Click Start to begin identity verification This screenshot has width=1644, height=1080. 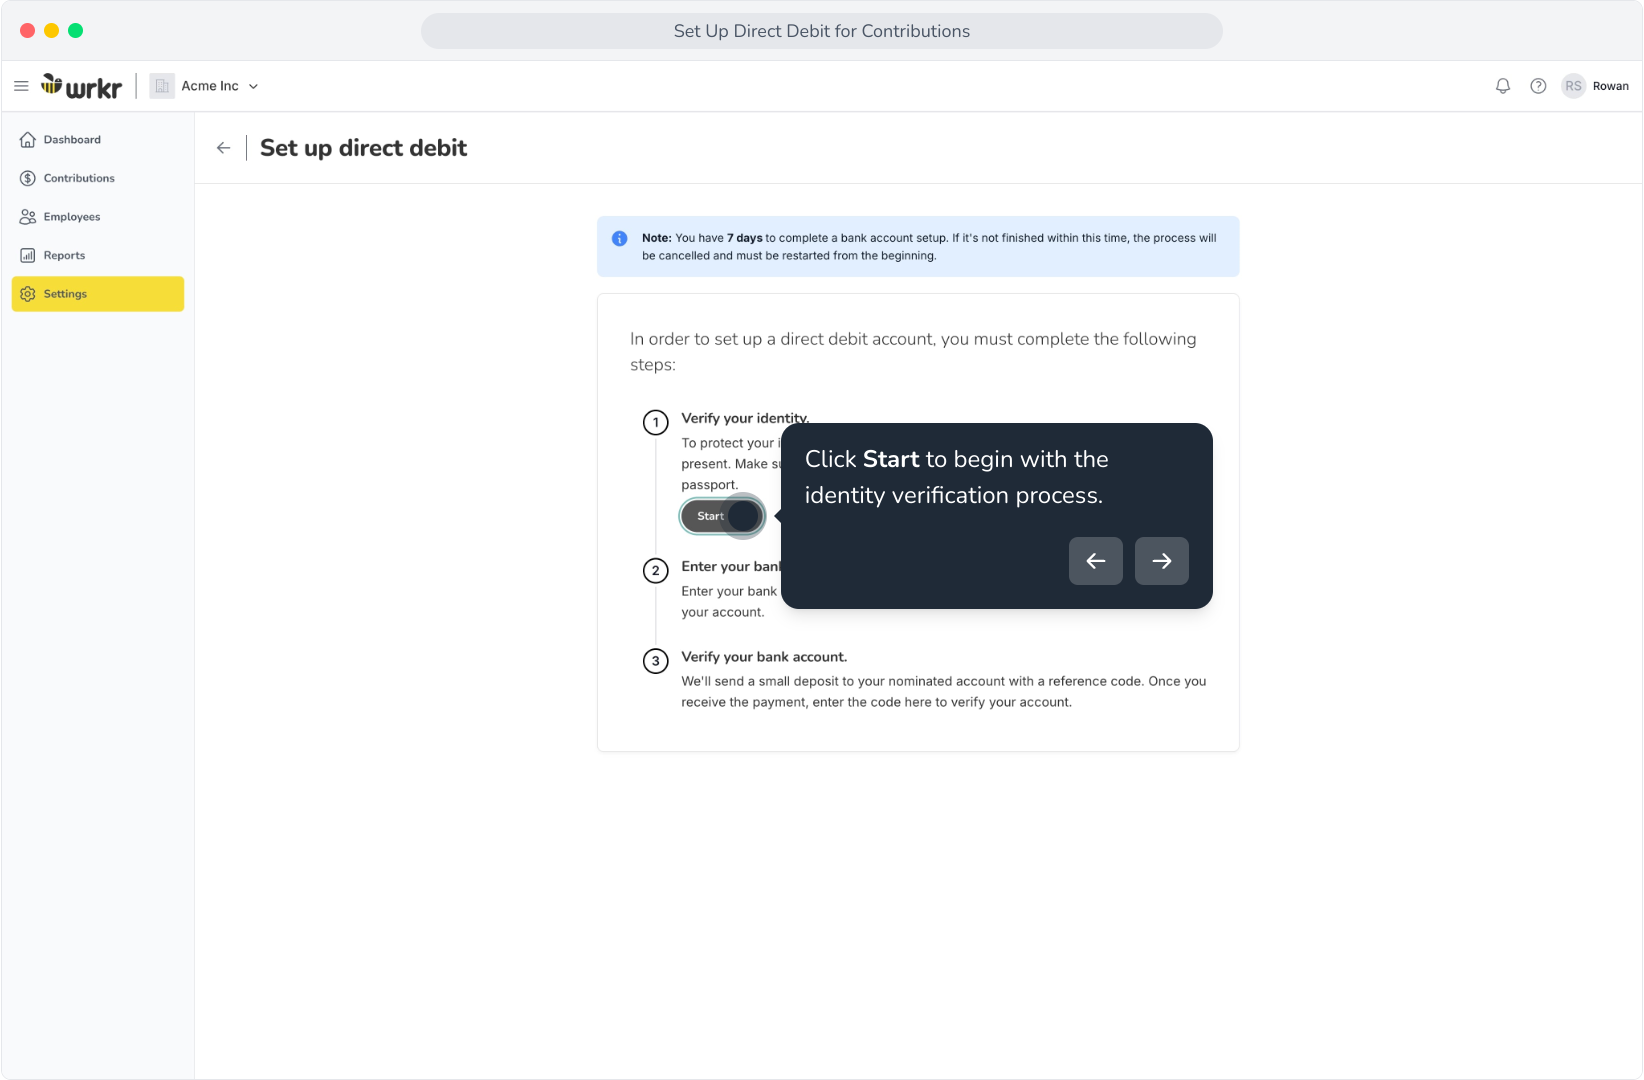click(722, 516)
